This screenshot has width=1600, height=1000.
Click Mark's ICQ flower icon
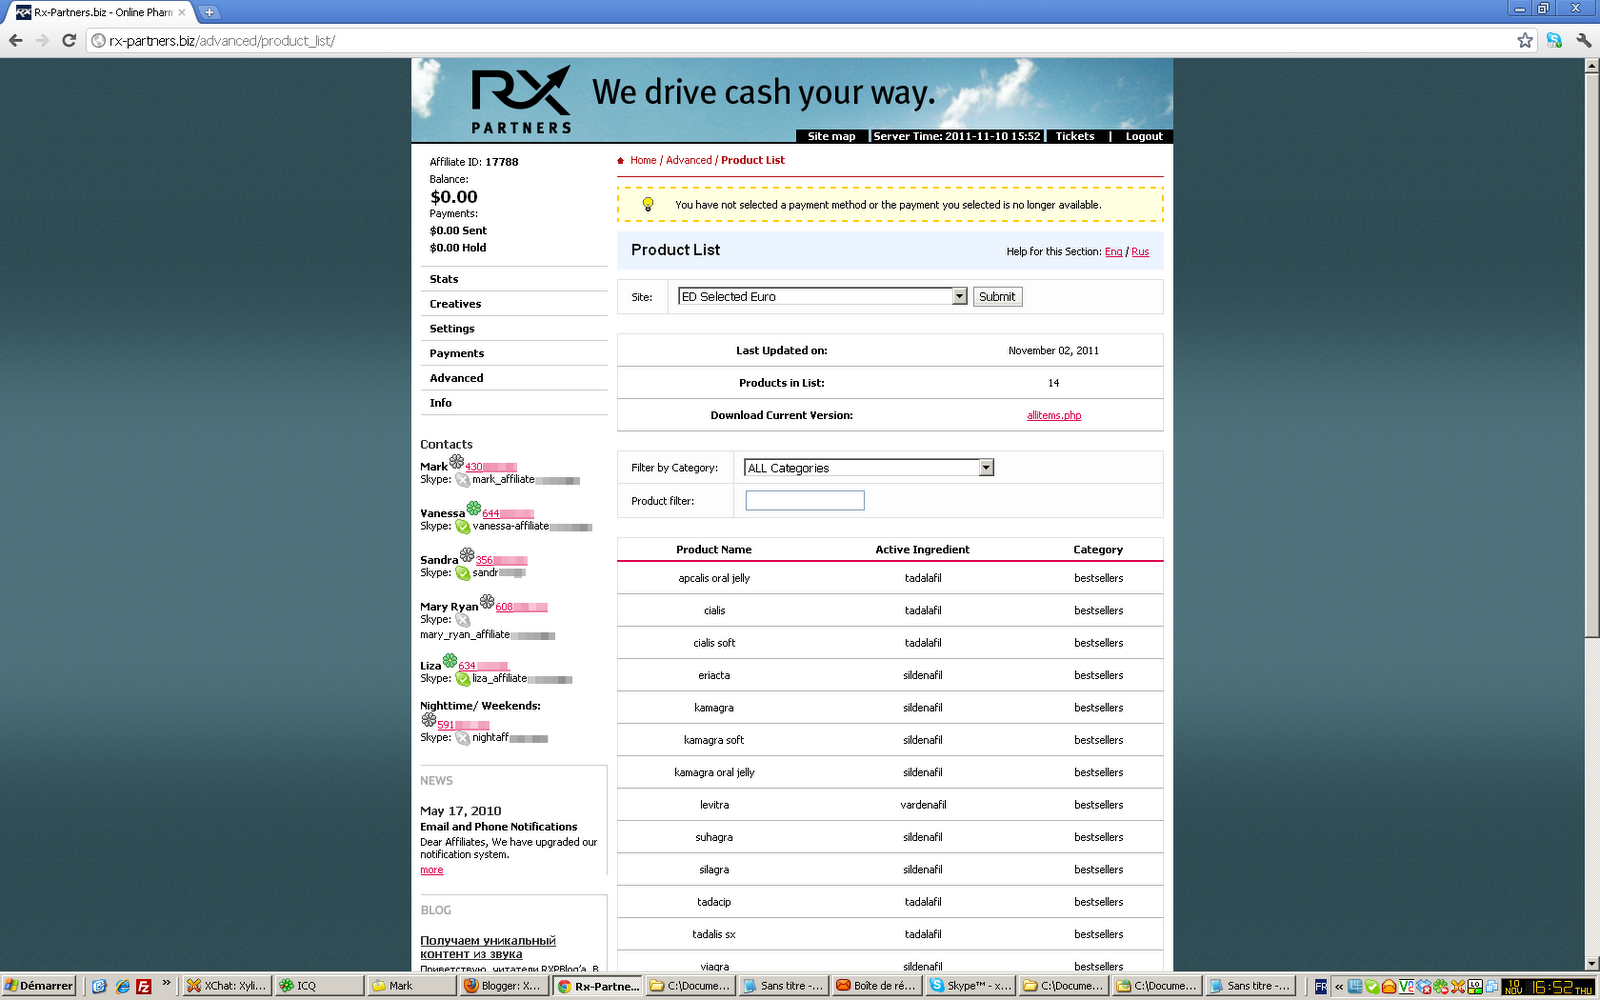coord(456,462)
